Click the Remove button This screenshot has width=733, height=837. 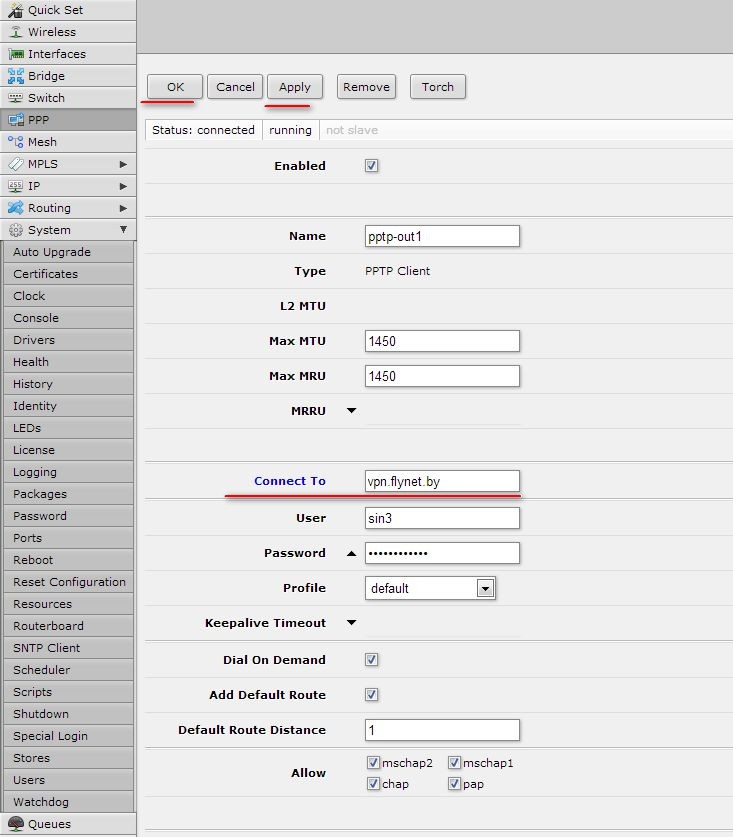pyautogui.click(x=366, y=87)
